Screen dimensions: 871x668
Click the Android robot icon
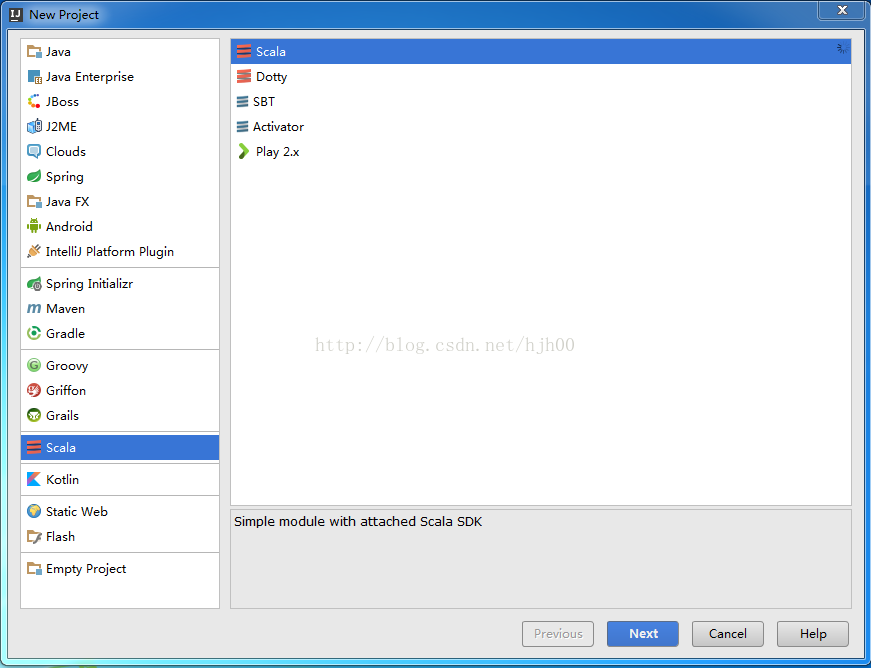(x=34, y=227)
